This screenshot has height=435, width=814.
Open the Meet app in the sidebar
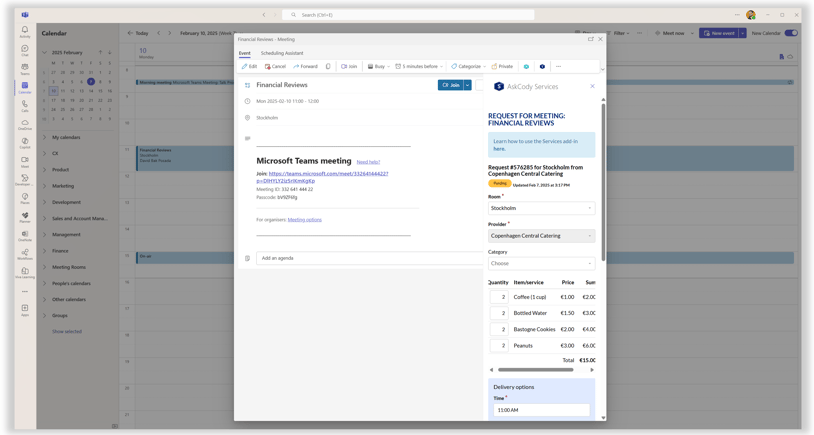24,162
